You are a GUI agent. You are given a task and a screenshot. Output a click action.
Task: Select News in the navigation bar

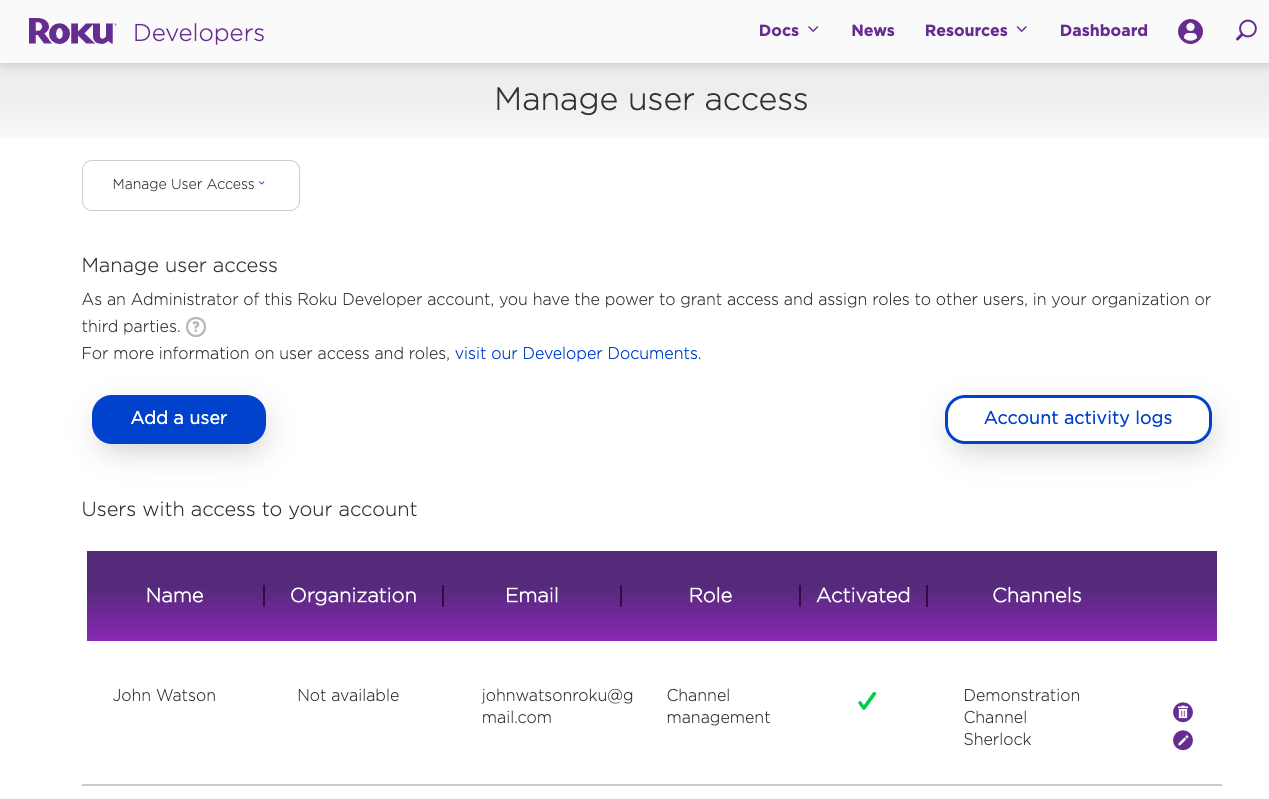click(872, 30)
